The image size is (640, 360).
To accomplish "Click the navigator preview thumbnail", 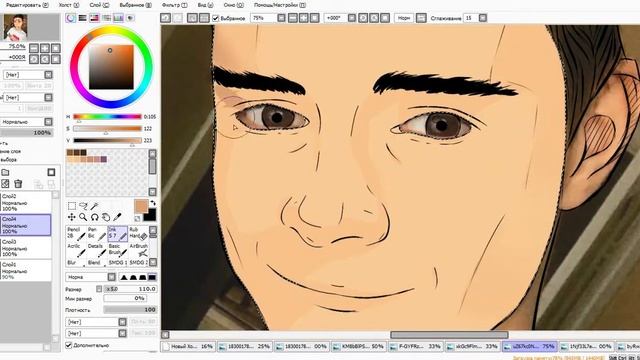I will coord(16,27).
